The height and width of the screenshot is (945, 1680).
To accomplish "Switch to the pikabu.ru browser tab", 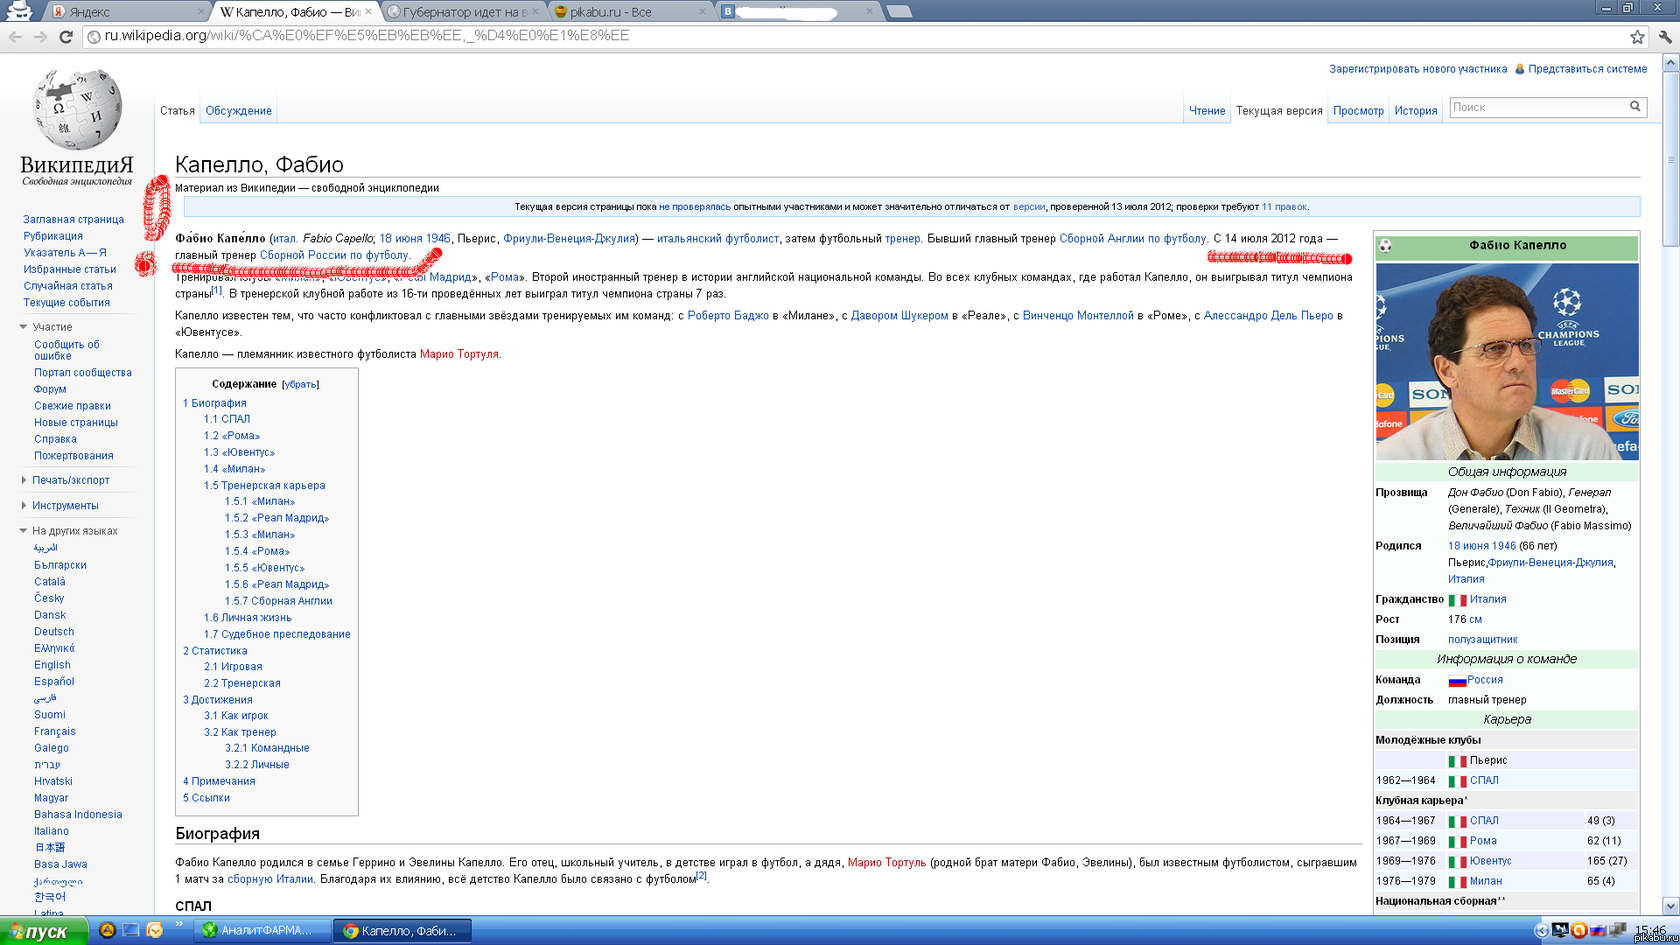I will pyautogui.click(x=620, y=12).
